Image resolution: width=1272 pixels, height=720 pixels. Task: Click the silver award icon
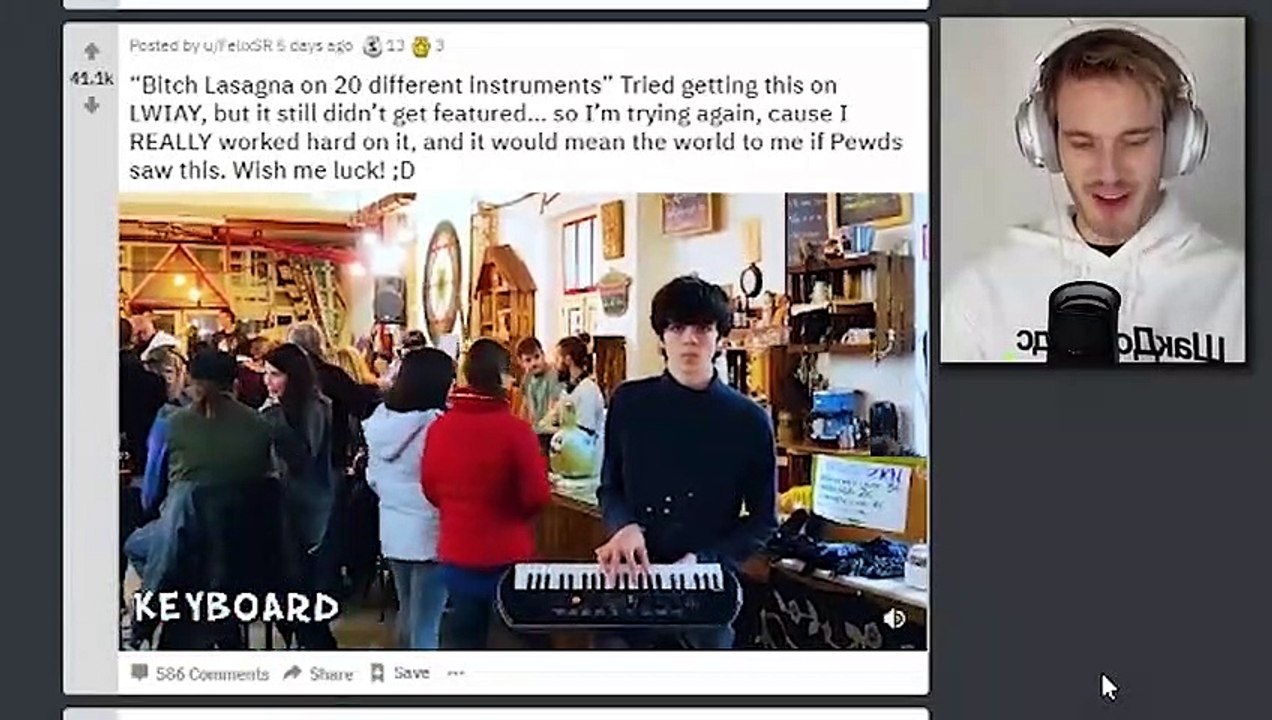[x=373, y=46]
